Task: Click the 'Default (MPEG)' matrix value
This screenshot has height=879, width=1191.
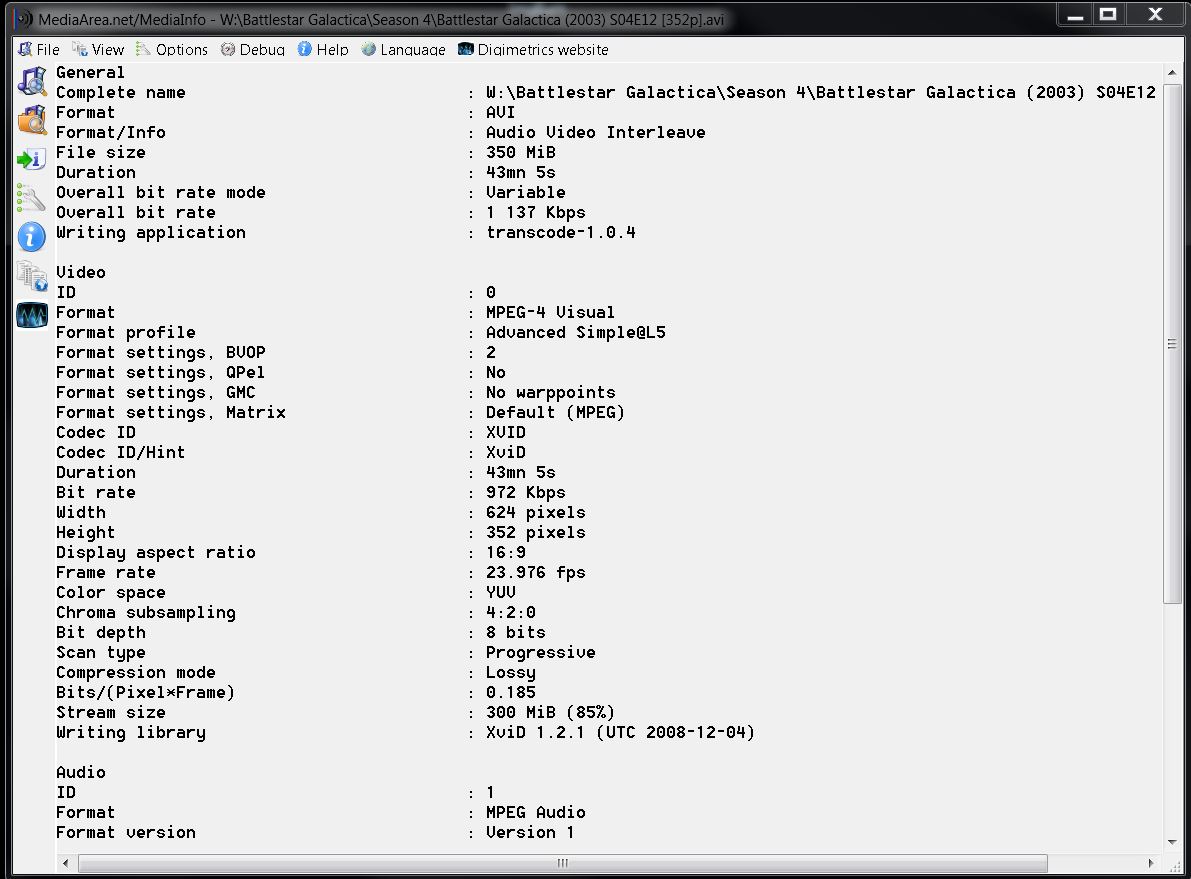Action: pos(555,413)
